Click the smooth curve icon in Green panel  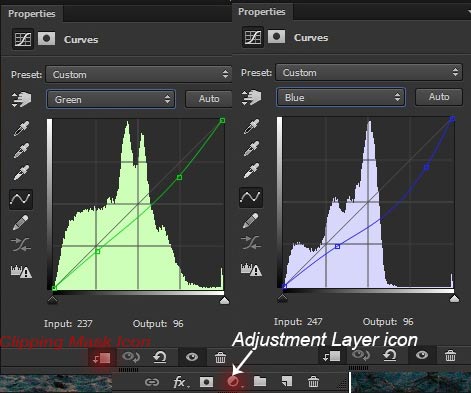point(21,245)
